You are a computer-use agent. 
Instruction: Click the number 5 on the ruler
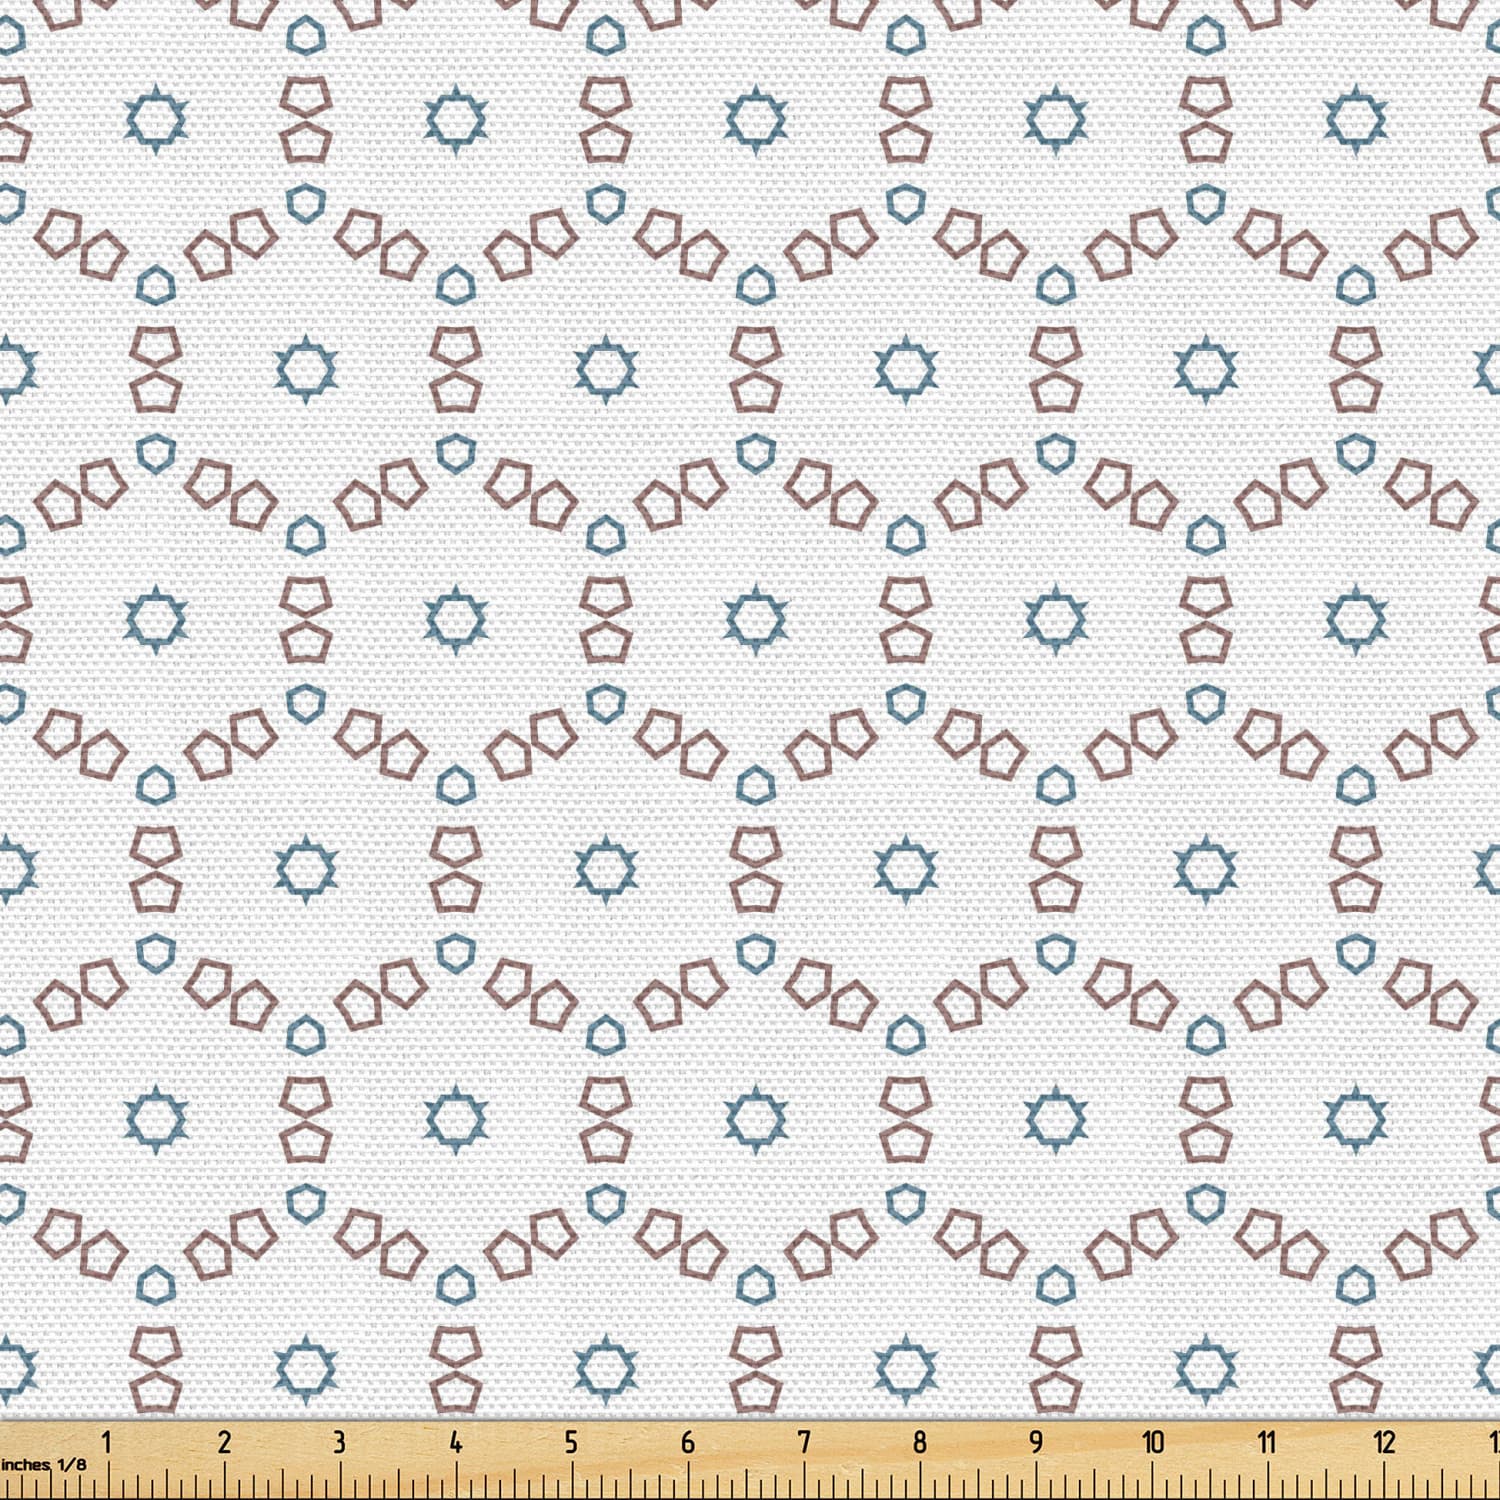click(571, 1442)
